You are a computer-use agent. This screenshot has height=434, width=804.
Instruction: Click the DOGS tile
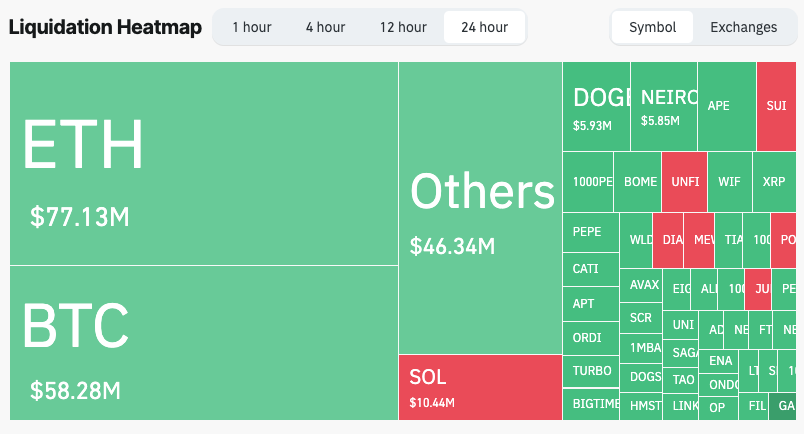(x=641, y=377)
